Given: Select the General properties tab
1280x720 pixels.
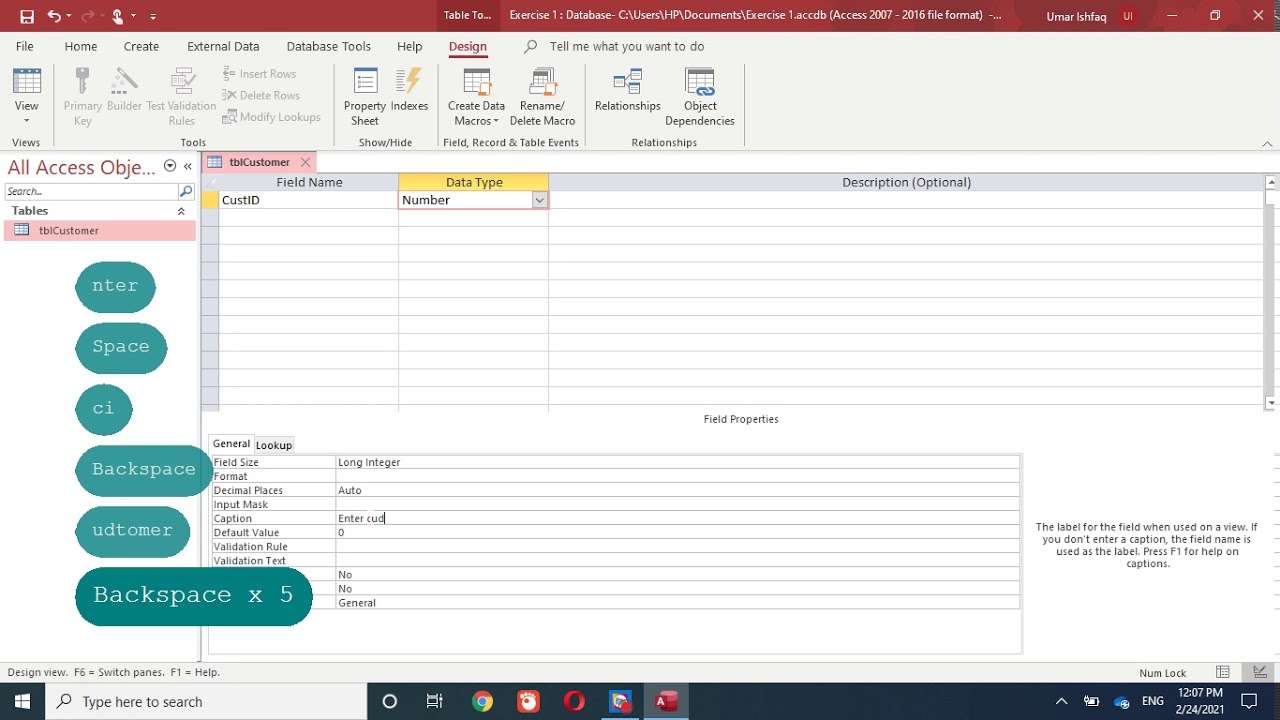Looking at the screenshot, I should 231,444.
